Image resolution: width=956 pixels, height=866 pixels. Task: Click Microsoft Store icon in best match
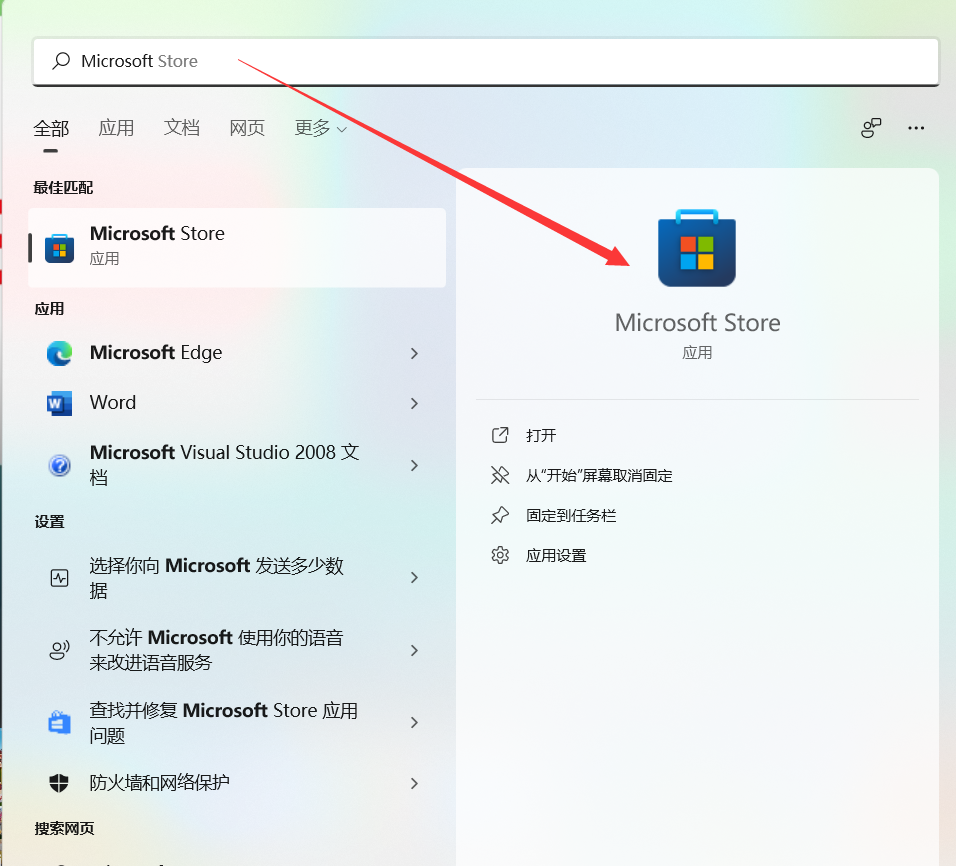[59, 248]
